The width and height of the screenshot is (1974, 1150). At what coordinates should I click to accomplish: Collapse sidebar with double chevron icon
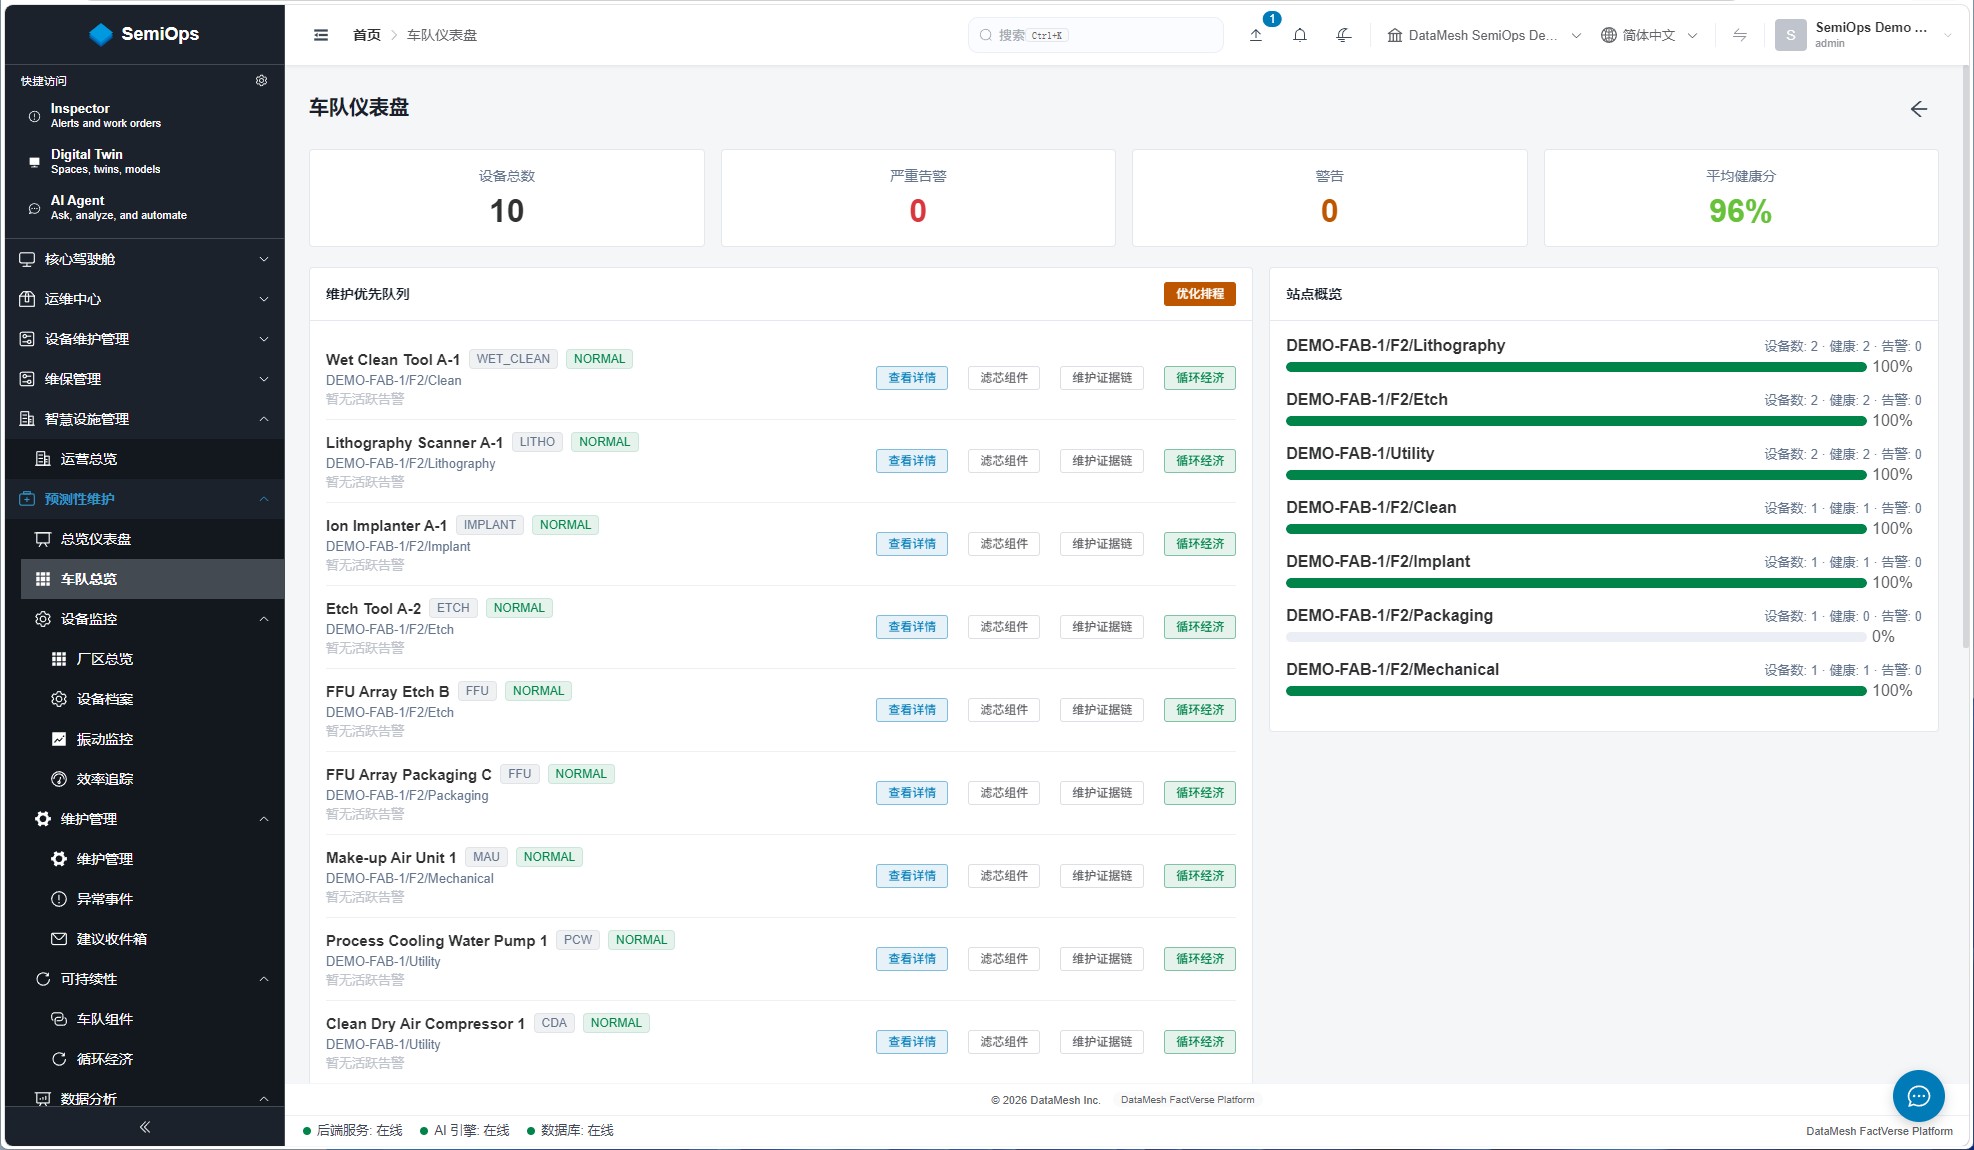coord(145,1127)
